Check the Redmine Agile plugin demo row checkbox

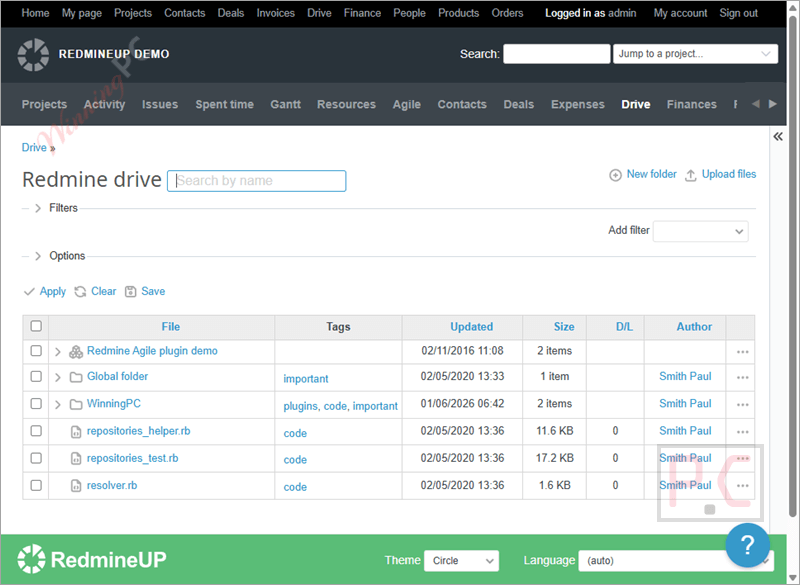click(36, 351)
